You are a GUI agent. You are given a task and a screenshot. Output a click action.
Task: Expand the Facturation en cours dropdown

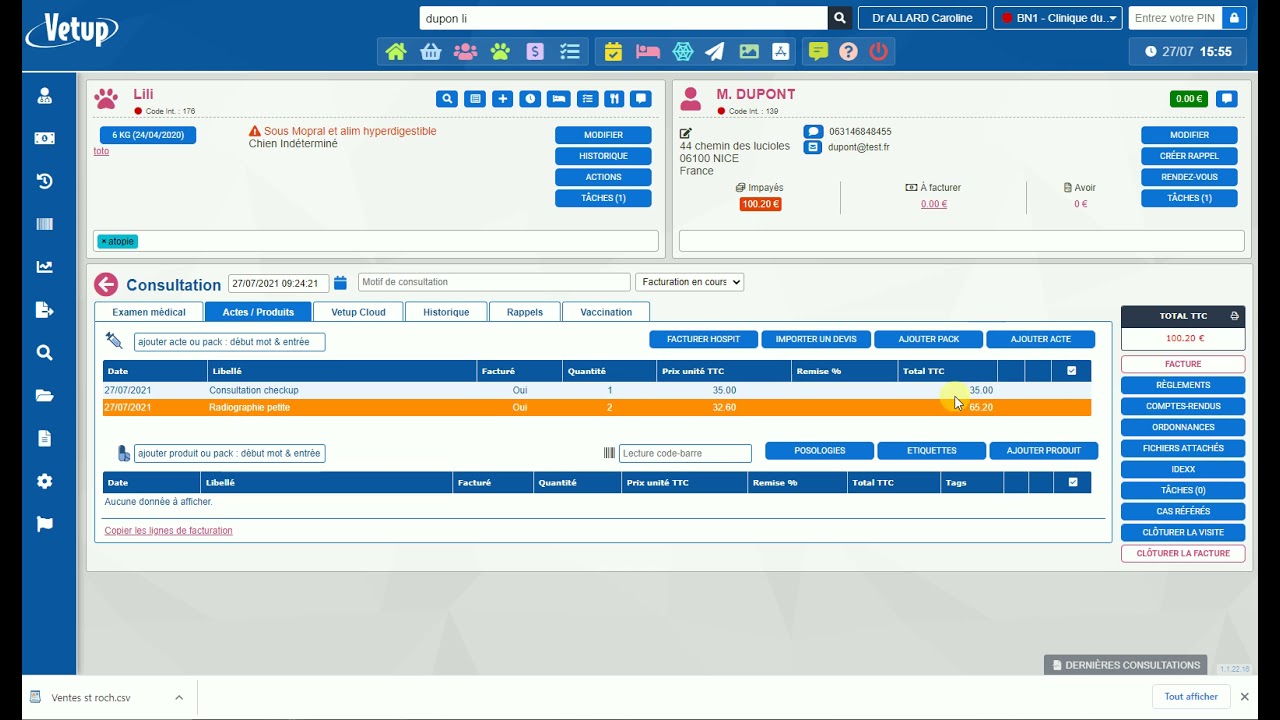tap(690, 282)
